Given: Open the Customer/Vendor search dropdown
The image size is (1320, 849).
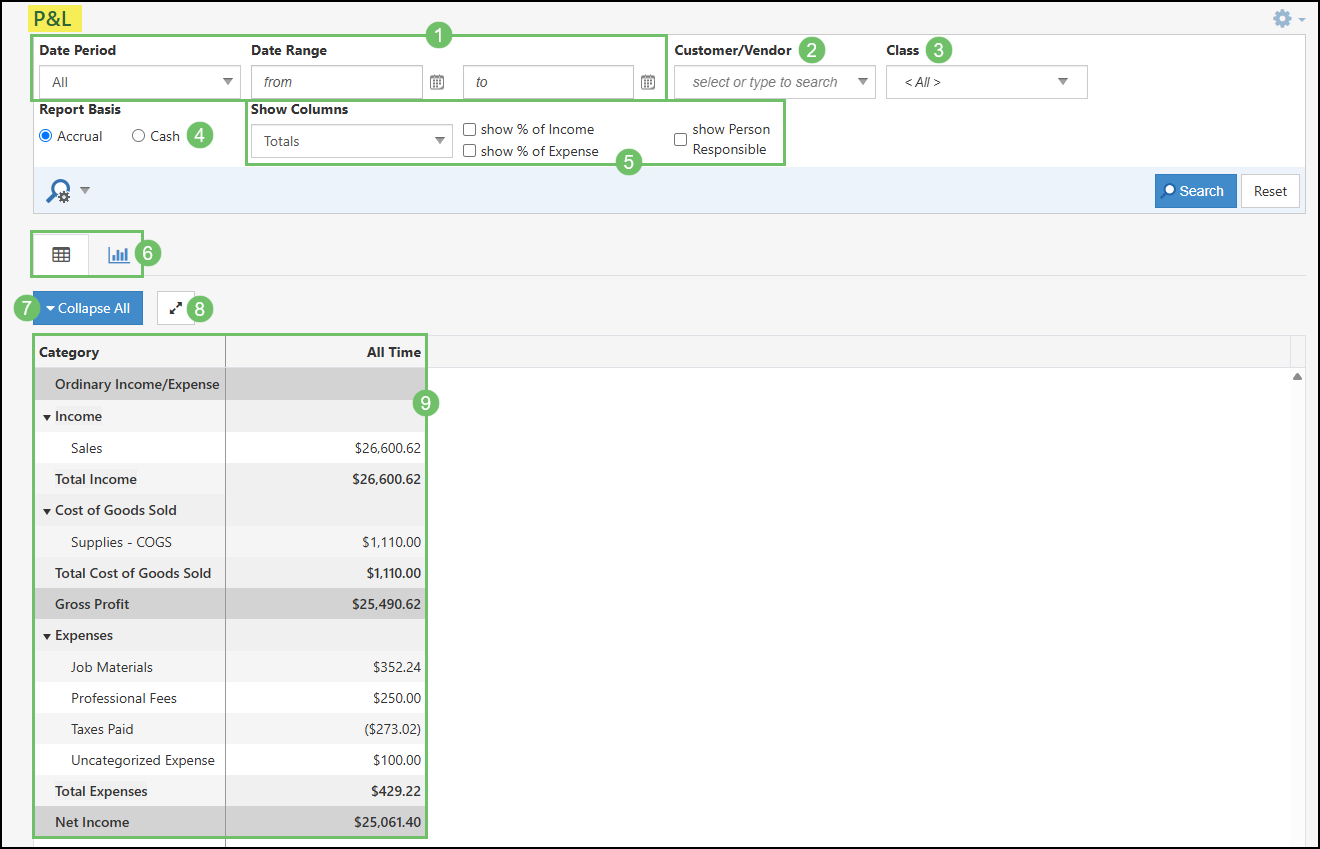Looking at the screenshot, I should (x=775, y=82).
